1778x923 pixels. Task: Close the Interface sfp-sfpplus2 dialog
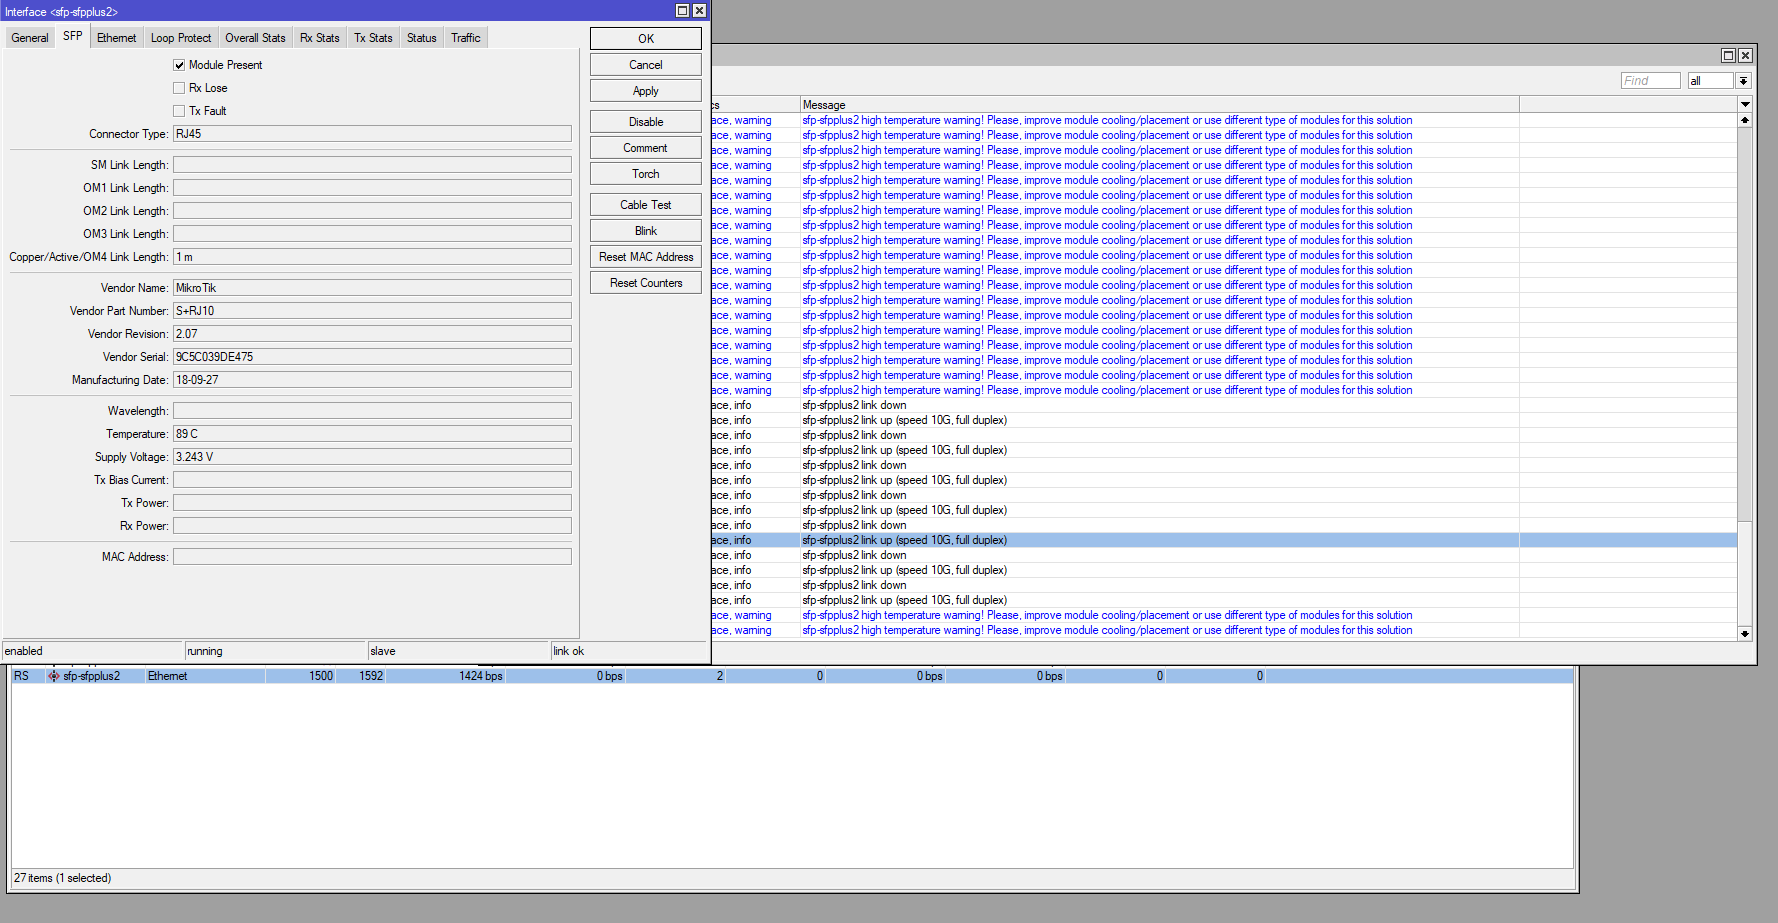click(x=699, y=11)
